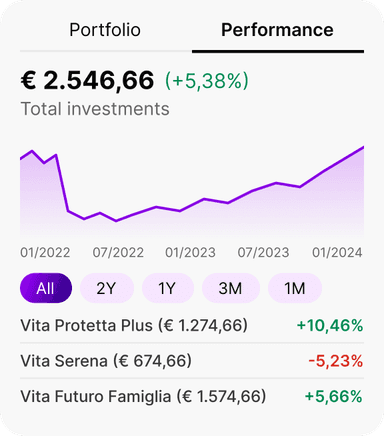Click the 01/2024 axis date label
The height and width of the screenshot is (436, 384).
[337, 253]
